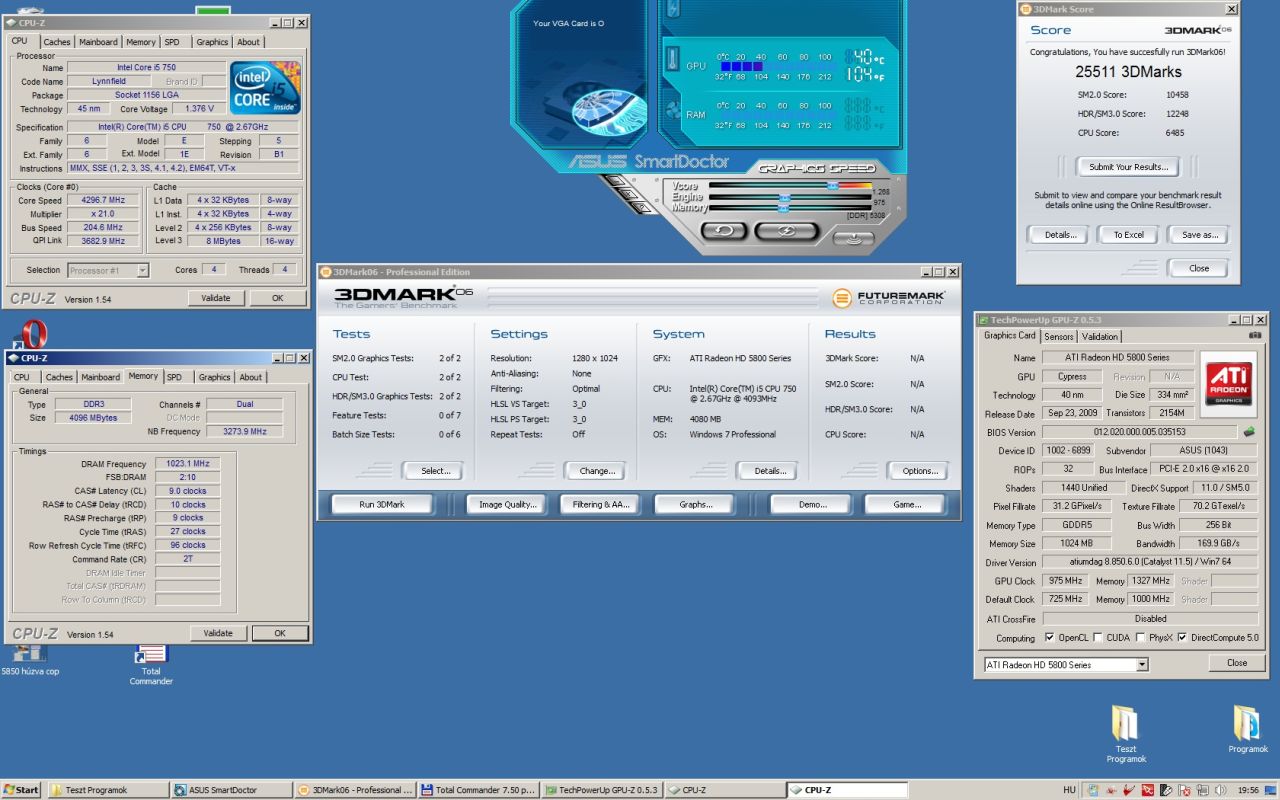This screenshot has width=1280, height=800.
Task: Switch to About tab in bottom CPU-Z
Action: (250, 377)
